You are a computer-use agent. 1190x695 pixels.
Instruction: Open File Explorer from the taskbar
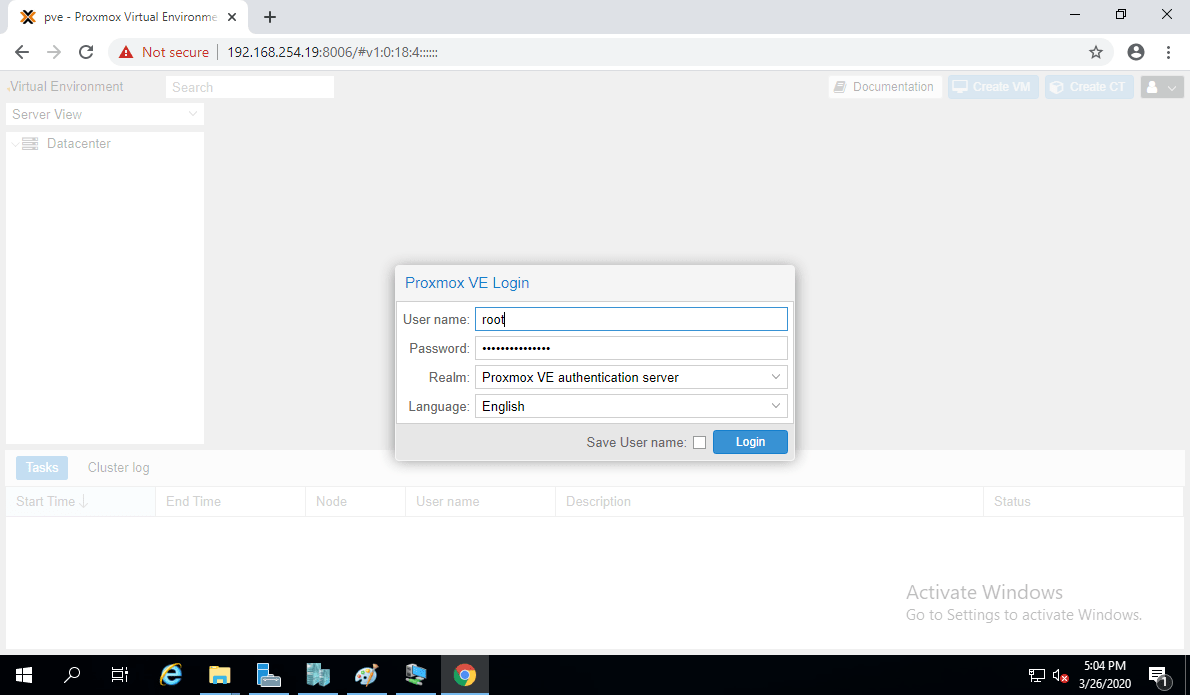point(219,675)
